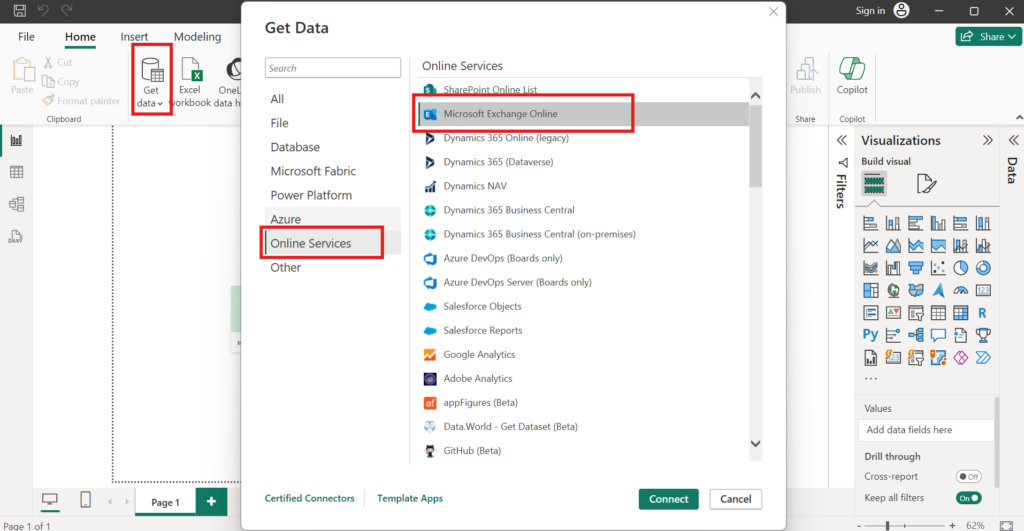1024x531 pixels.
Task: Choose the Azure category
Action: (332, 219)
